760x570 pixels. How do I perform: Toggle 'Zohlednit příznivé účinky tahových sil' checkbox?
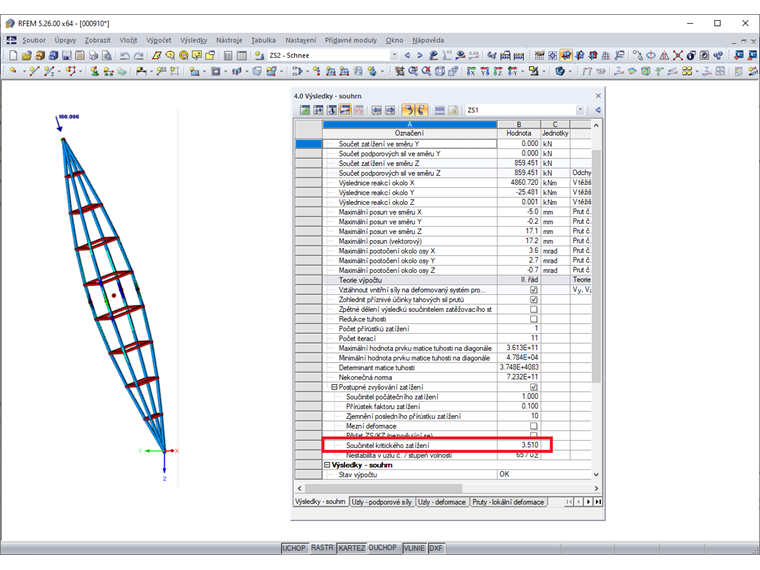click(x=534, y=300)
